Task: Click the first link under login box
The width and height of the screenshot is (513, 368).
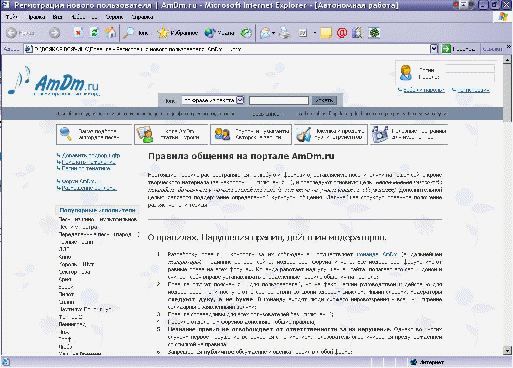Action: click(x=423, y=90)
